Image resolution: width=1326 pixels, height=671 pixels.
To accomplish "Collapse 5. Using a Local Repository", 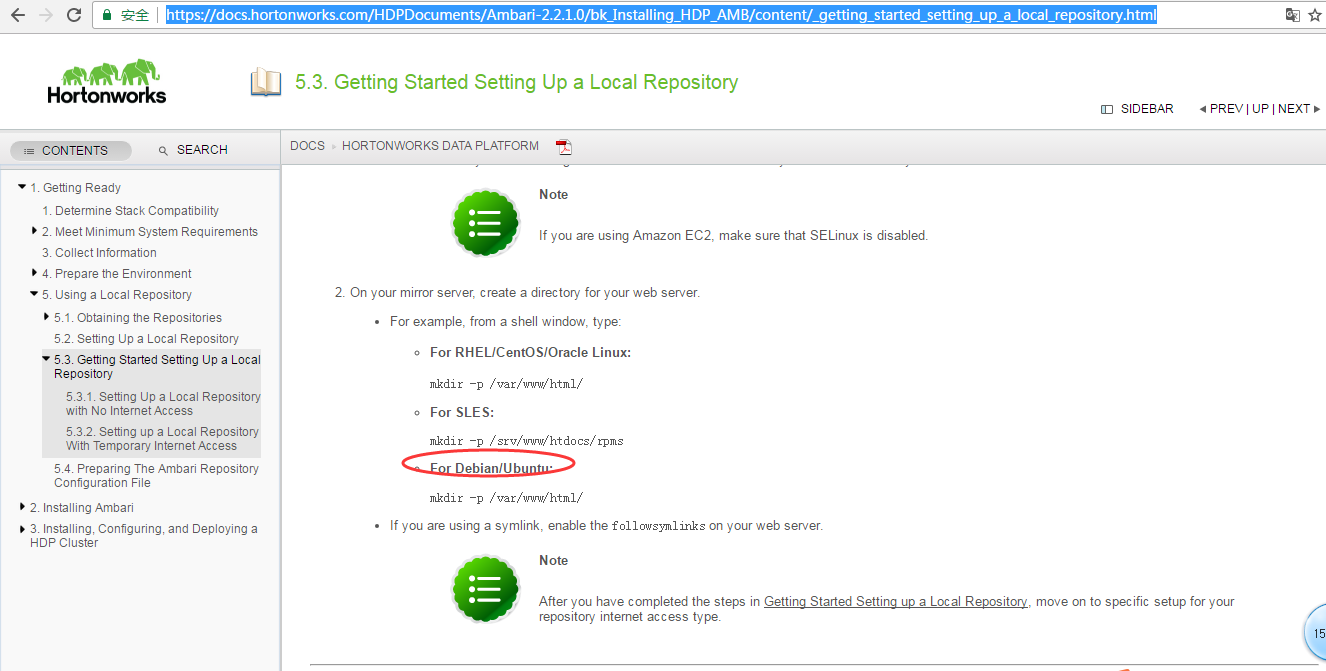I will pyautogui.click(x=35, y=294).
